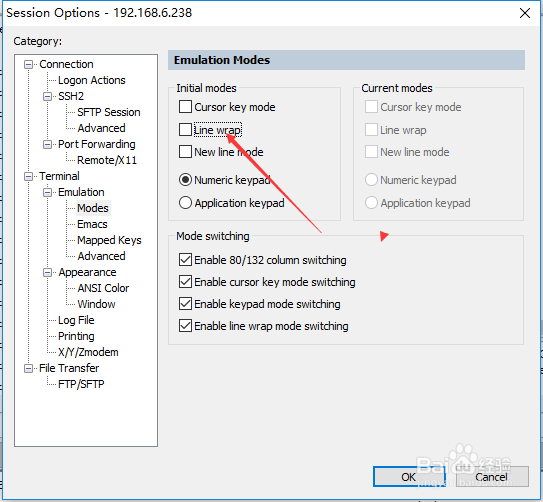
Task: Open ANSI Color settings
Action: 103,288
